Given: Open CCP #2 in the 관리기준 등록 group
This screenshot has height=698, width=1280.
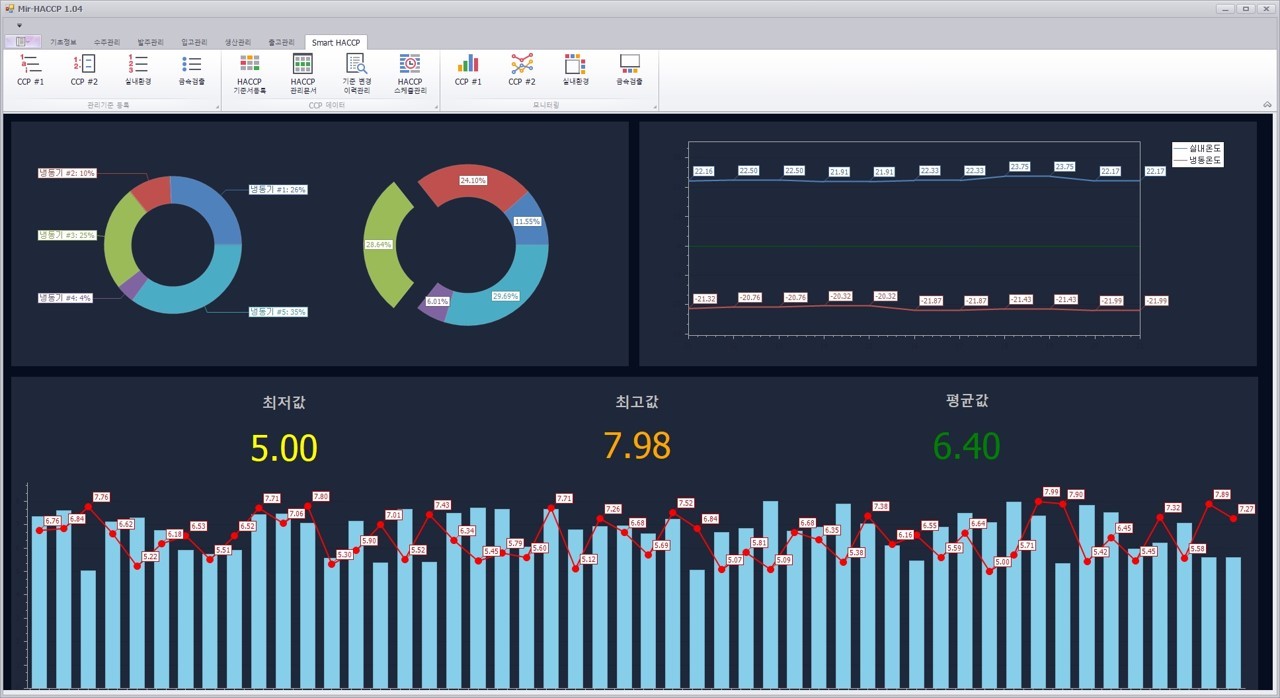Looking at the screenshot, I should (84, 70).
